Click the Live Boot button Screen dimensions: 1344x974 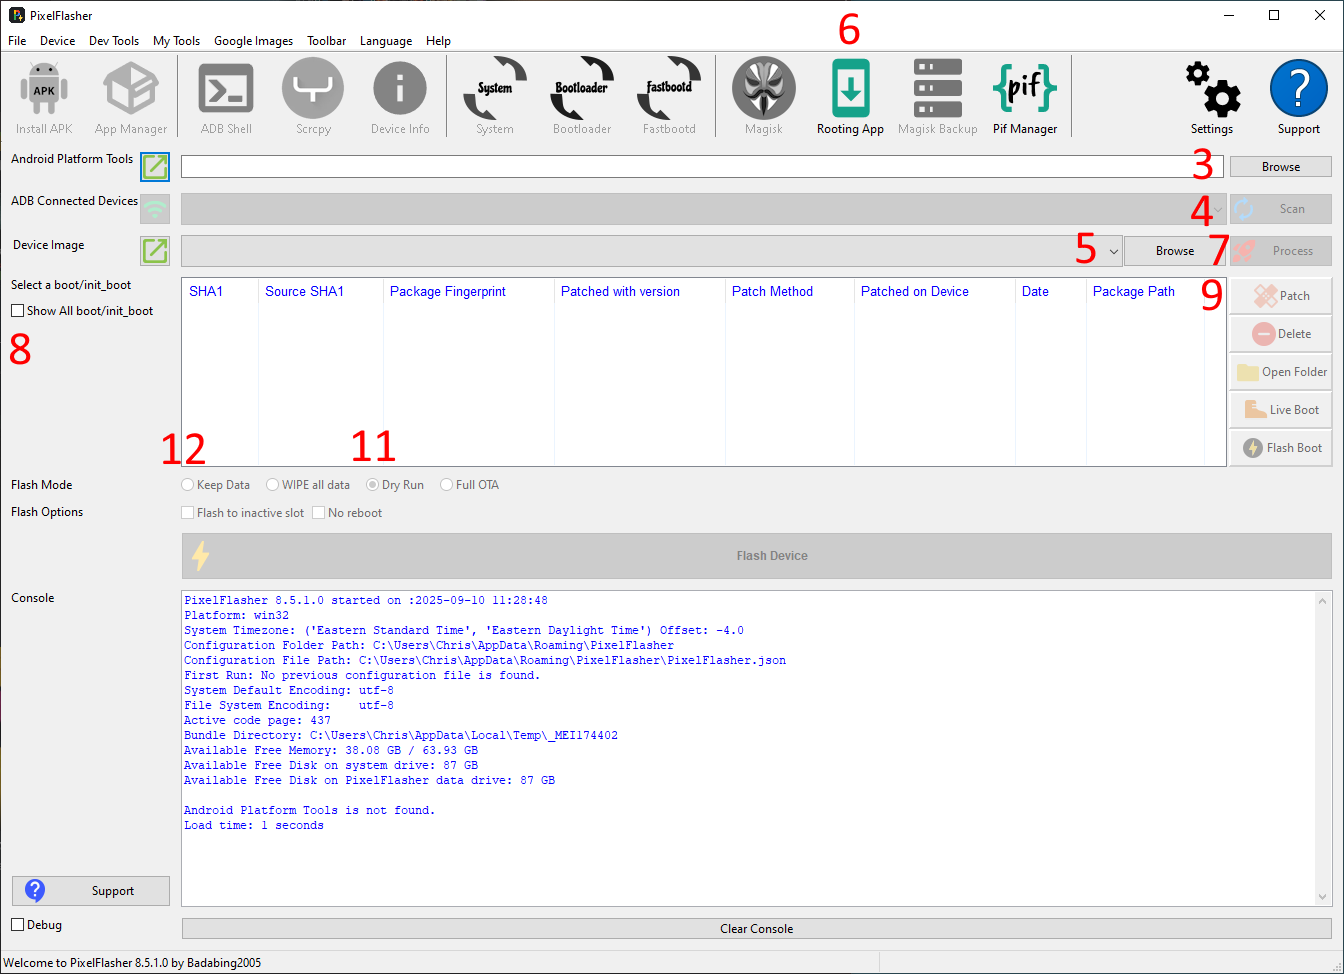(x=1281, y=409)
